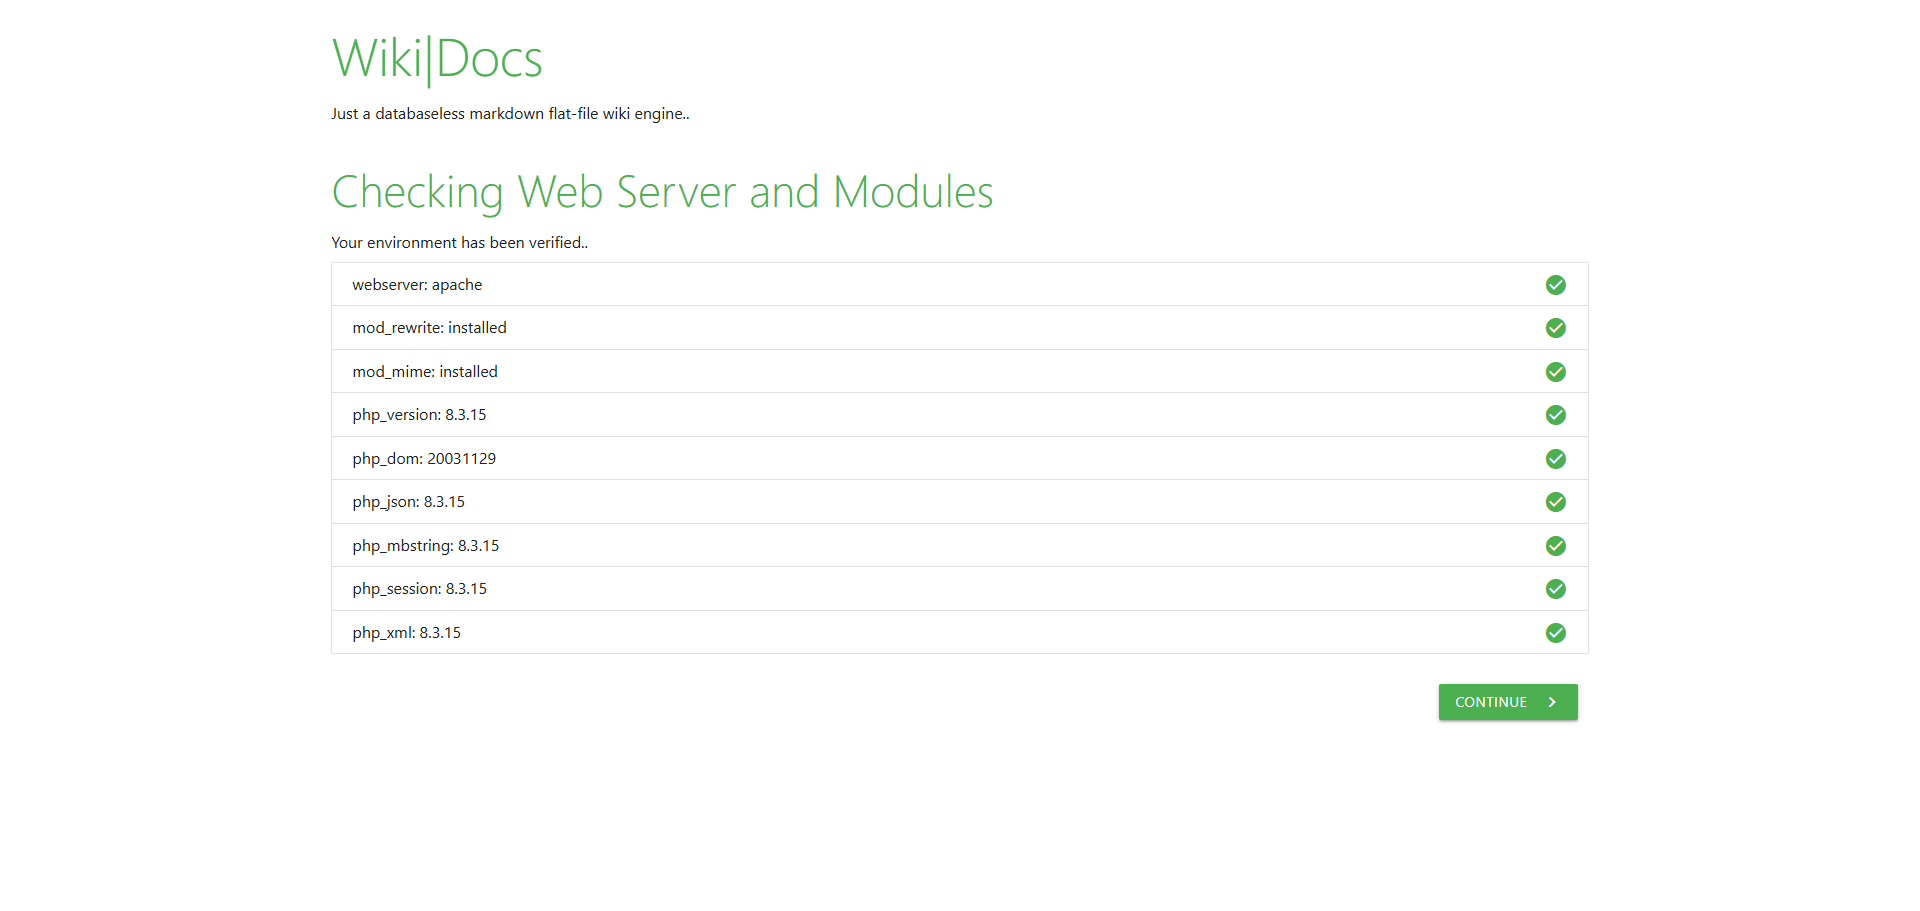The image size is (1920, 911).
Task: Click the webserver apache green checkmark
Action: click(1556, 285)
